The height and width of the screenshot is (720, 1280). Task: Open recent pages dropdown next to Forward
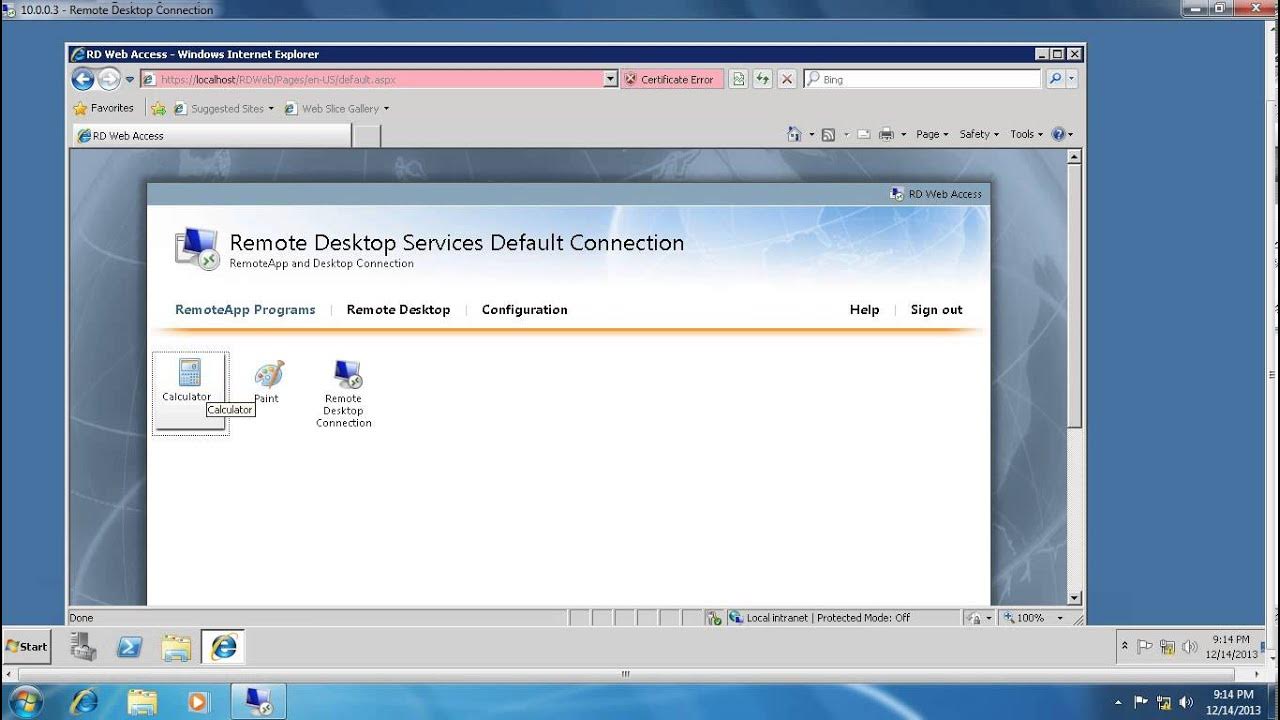tap(129, 80)
